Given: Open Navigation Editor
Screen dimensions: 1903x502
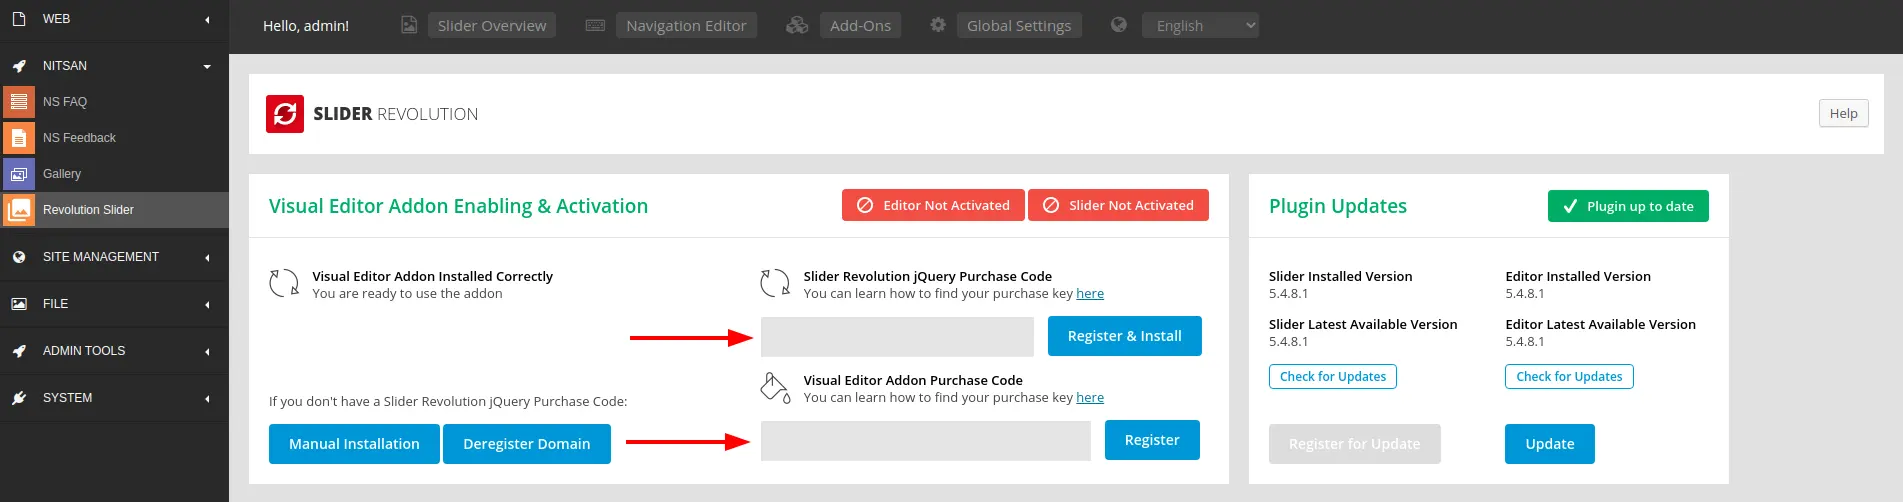Looking at the screenshot, I should 686,25.
